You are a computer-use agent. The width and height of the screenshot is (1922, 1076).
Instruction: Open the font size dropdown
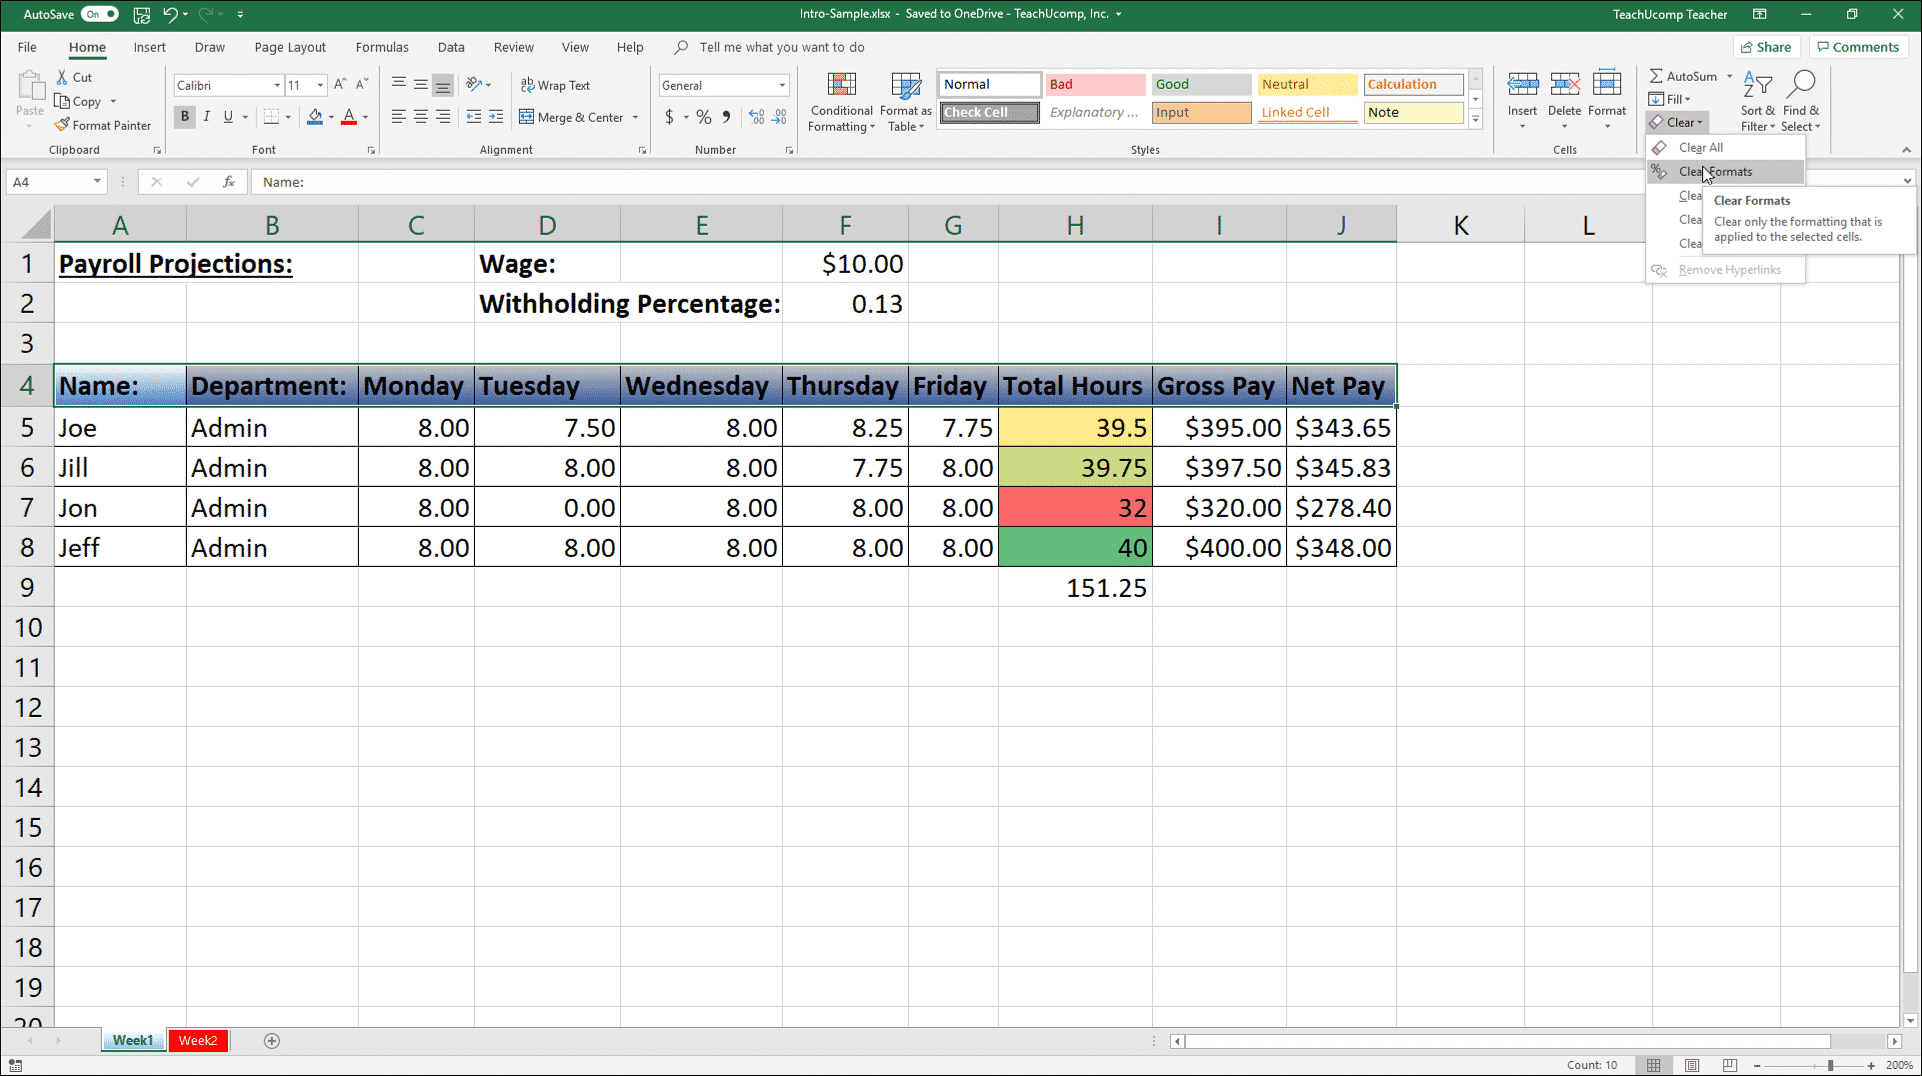(319, 85)
